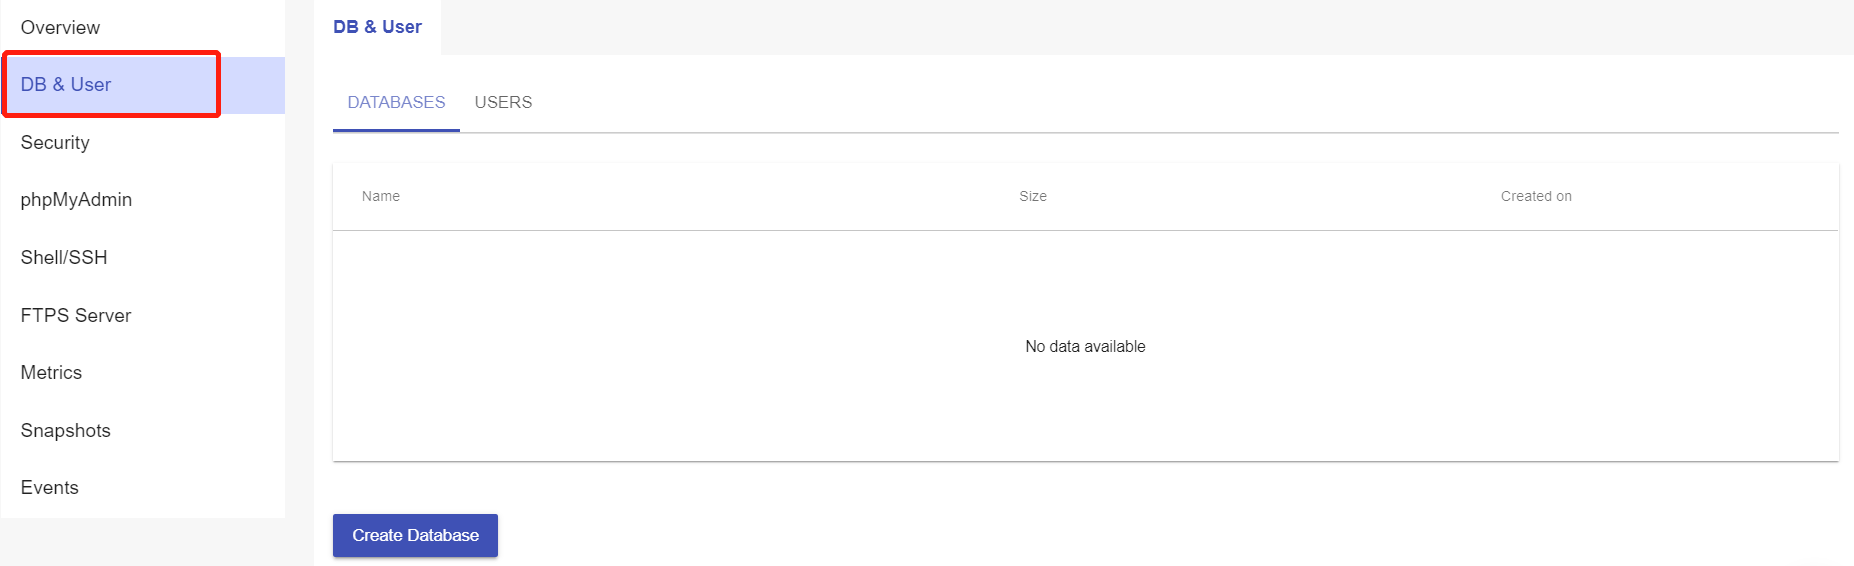Show the Events page

tap(50, 488)
